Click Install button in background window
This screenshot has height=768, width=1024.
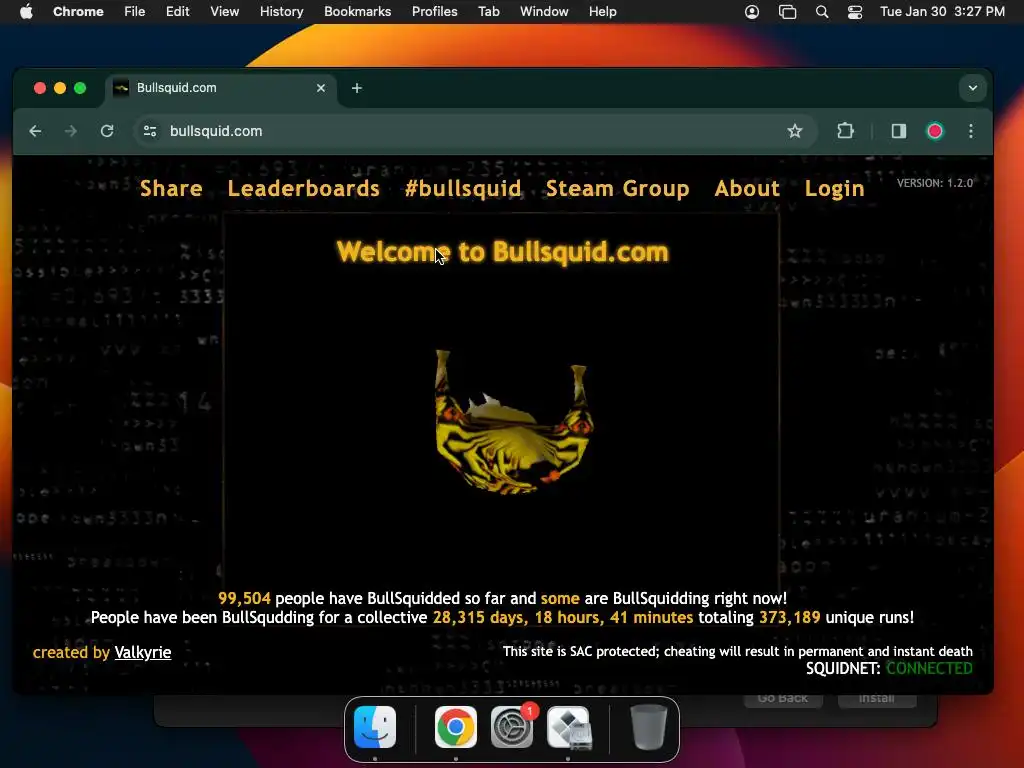point(876,699)
